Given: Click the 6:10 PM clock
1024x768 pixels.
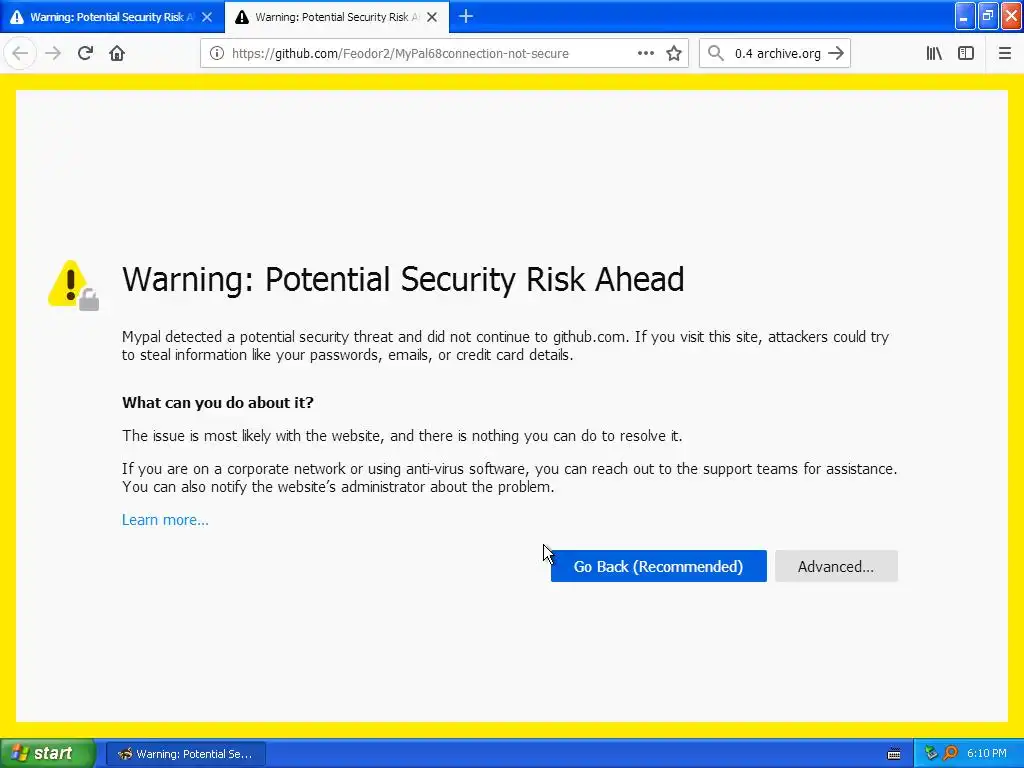Looking at the screenshot, I should tap(987, 754).
